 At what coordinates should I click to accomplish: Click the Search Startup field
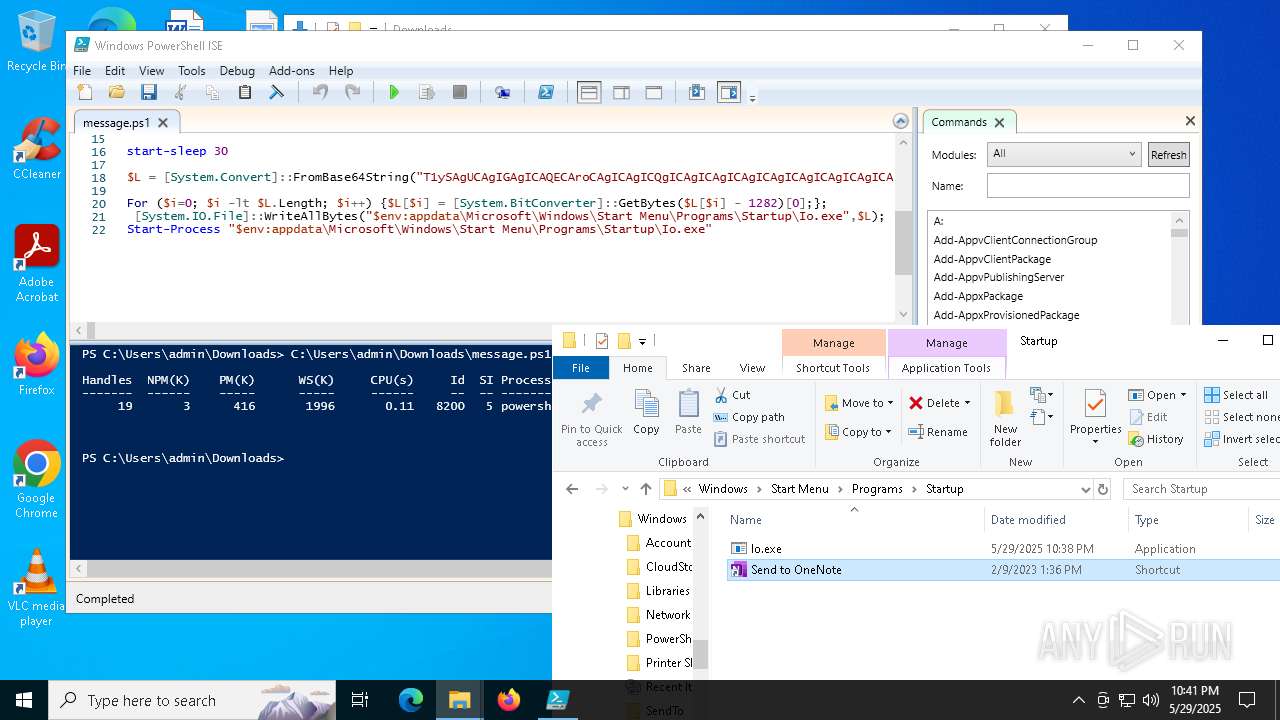point(1203,489)
